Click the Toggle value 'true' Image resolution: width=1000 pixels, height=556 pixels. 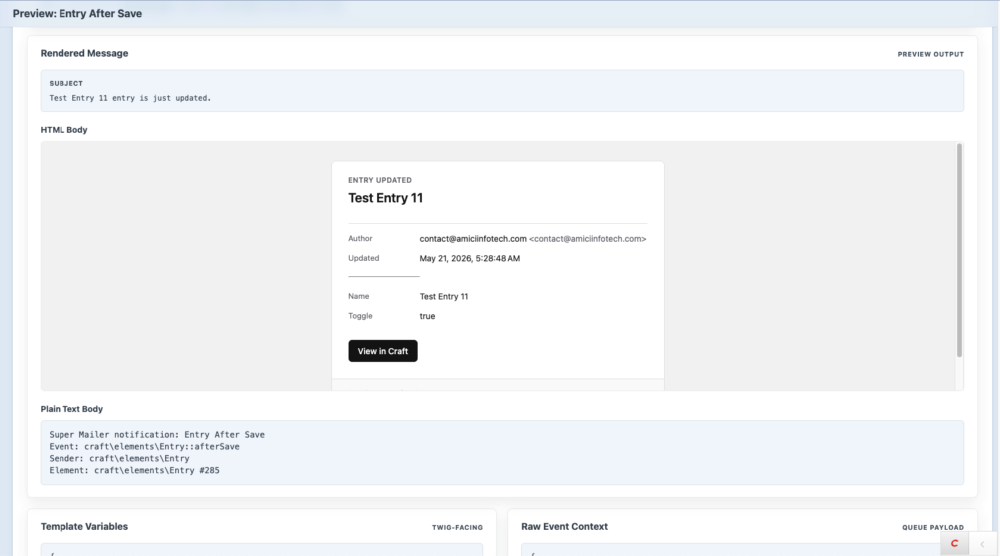427,316
